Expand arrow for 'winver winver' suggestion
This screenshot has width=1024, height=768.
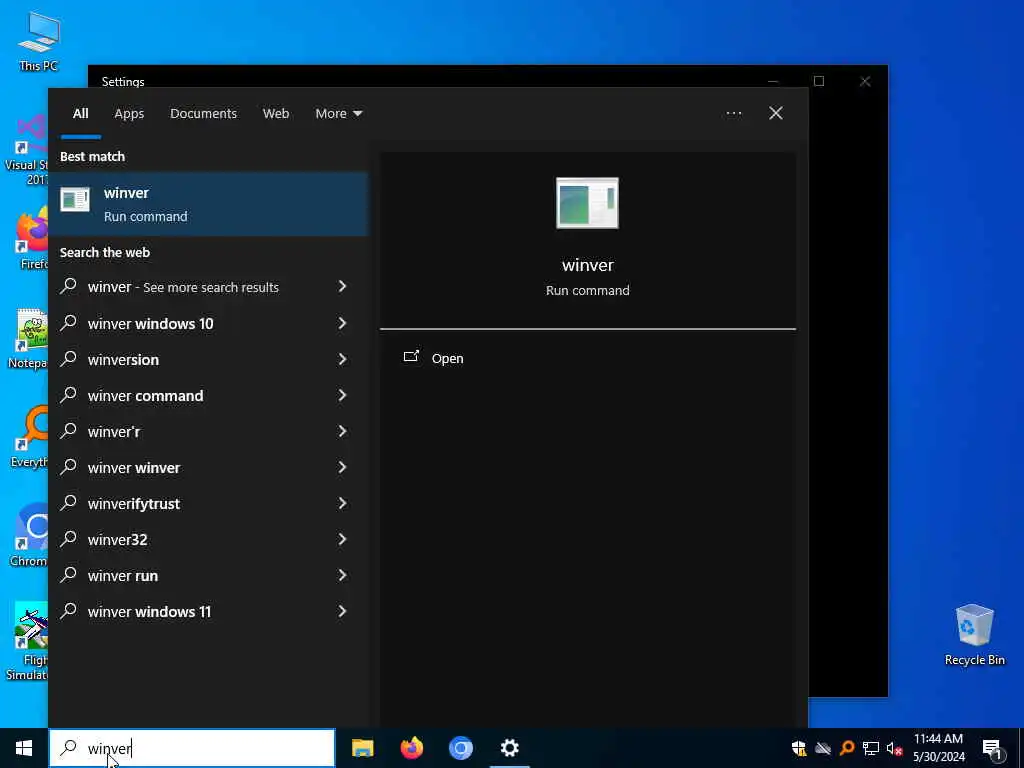click(x=342, y=467)
